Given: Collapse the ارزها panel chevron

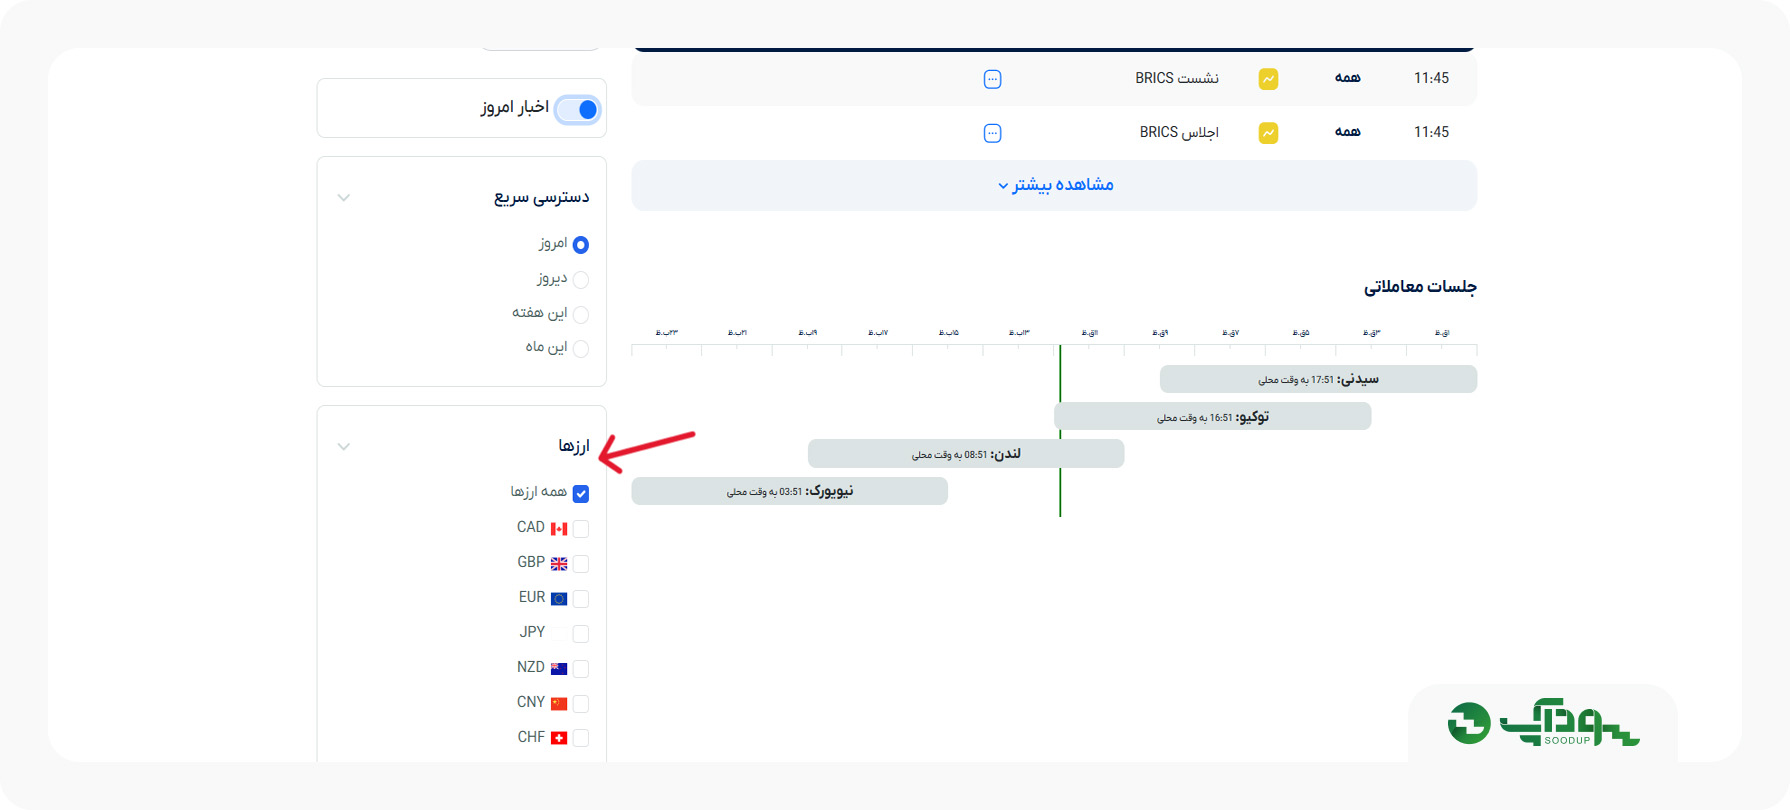Looking at the screenshot, I should [x=344, y=447].
